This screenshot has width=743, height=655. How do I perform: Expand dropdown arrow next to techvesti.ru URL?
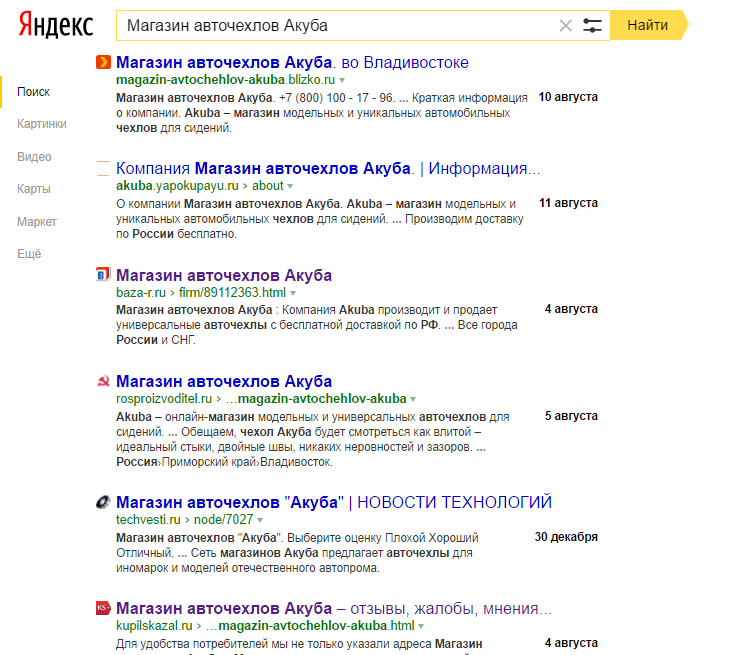tap(260, 520)
